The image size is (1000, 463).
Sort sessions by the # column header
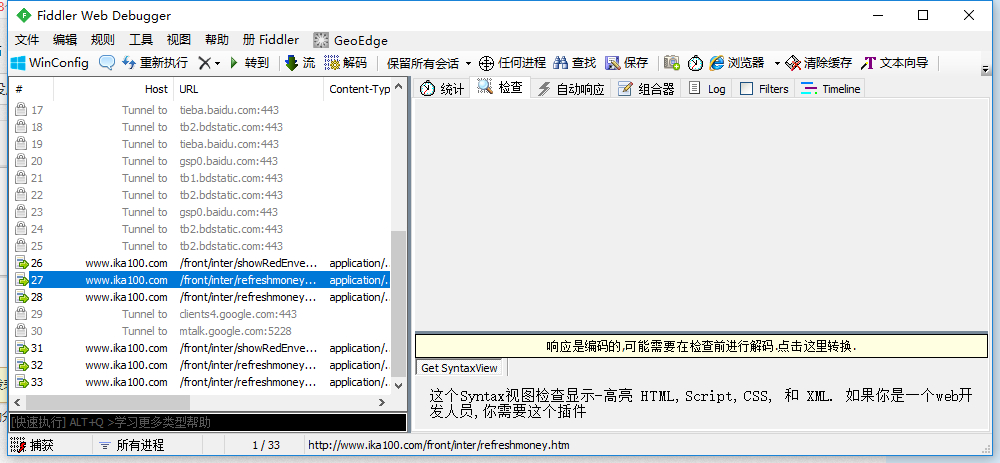[x=31, y=89]
